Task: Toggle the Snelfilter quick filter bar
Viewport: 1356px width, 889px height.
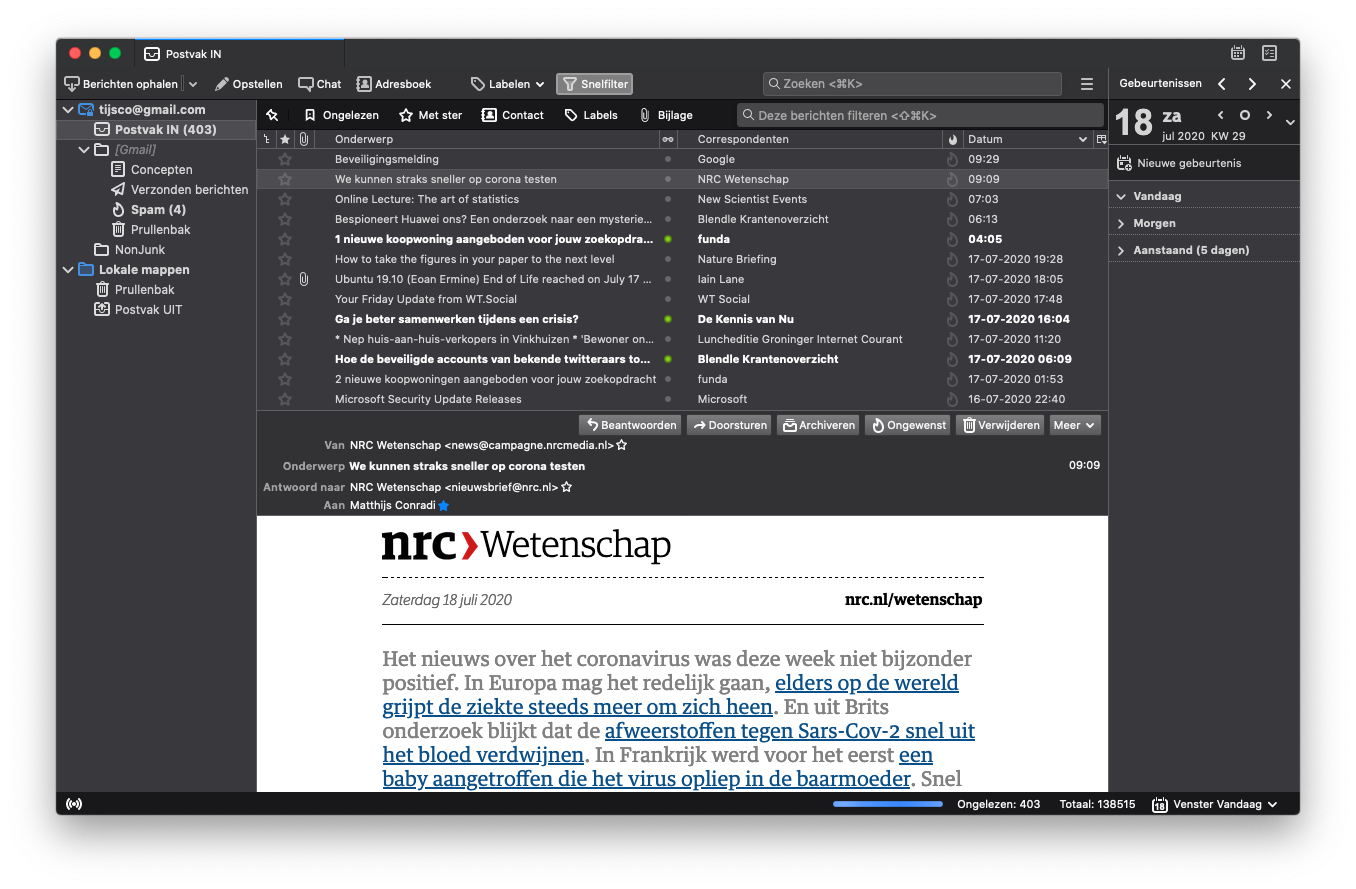Action: (594, 84)
